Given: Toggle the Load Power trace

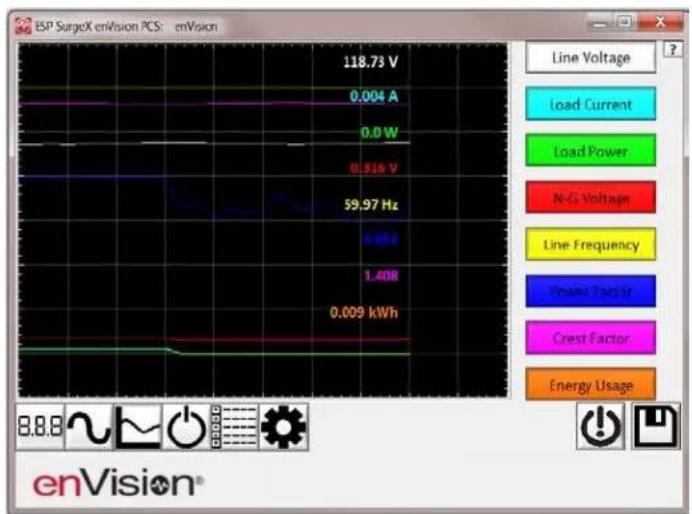Looking at the screenshot, I should (590, 151).
